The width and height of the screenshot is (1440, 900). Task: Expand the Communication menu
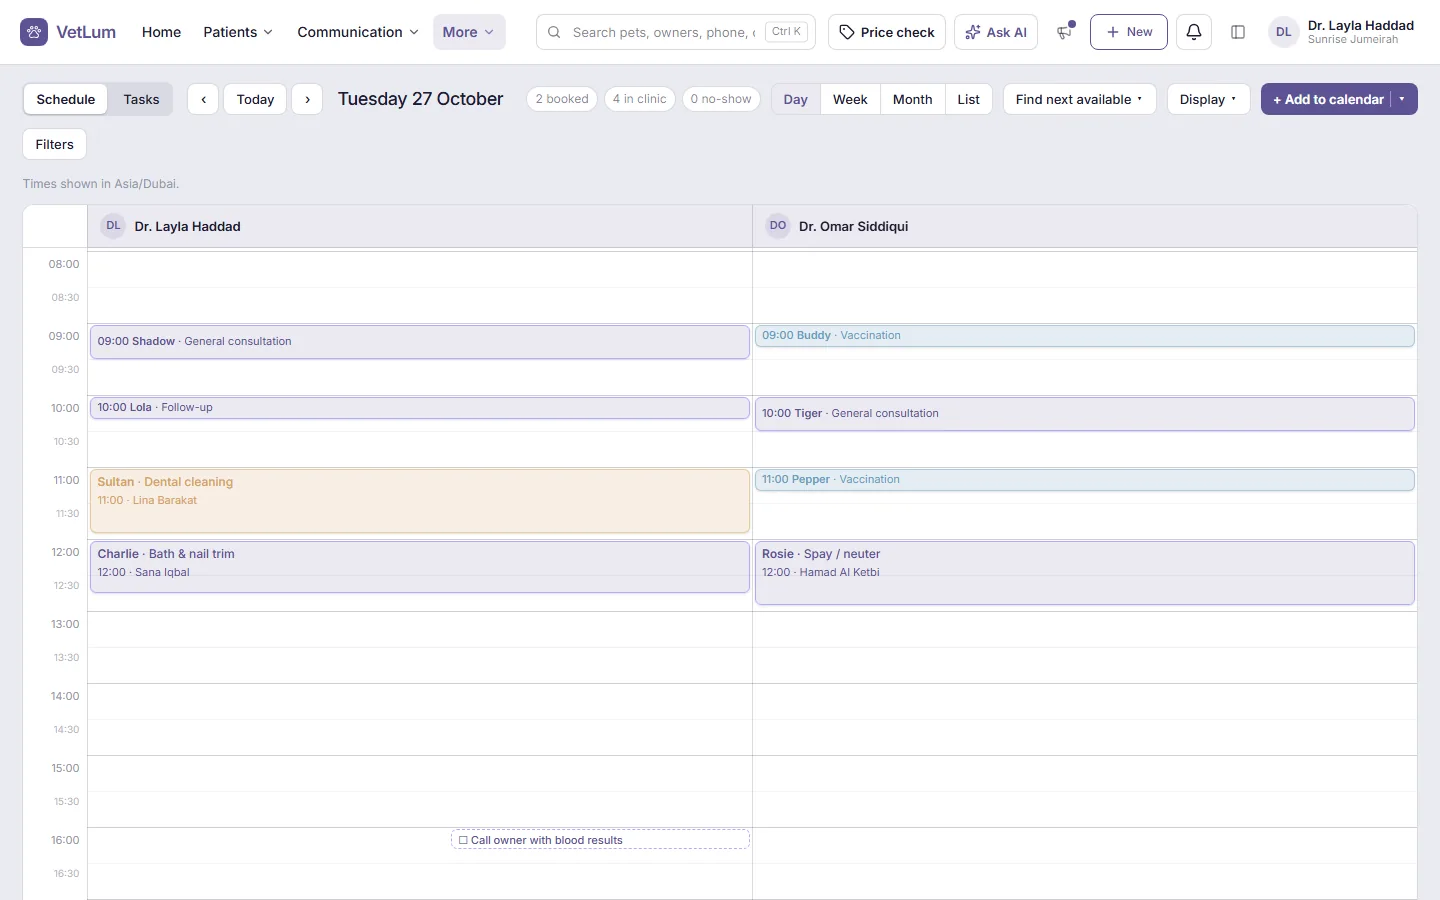(358, 32)
